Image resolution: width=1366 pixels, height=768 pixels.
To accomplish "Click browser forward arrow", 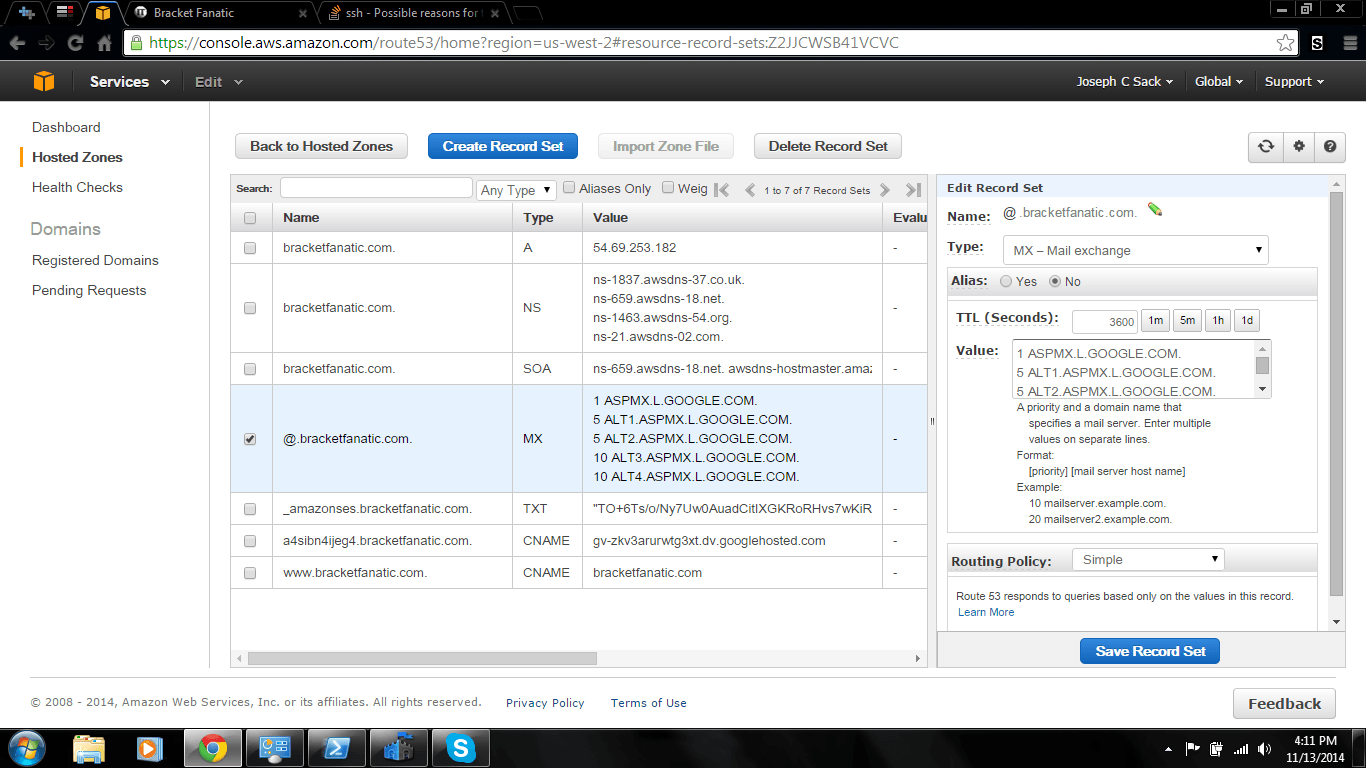I will [46, 43].
